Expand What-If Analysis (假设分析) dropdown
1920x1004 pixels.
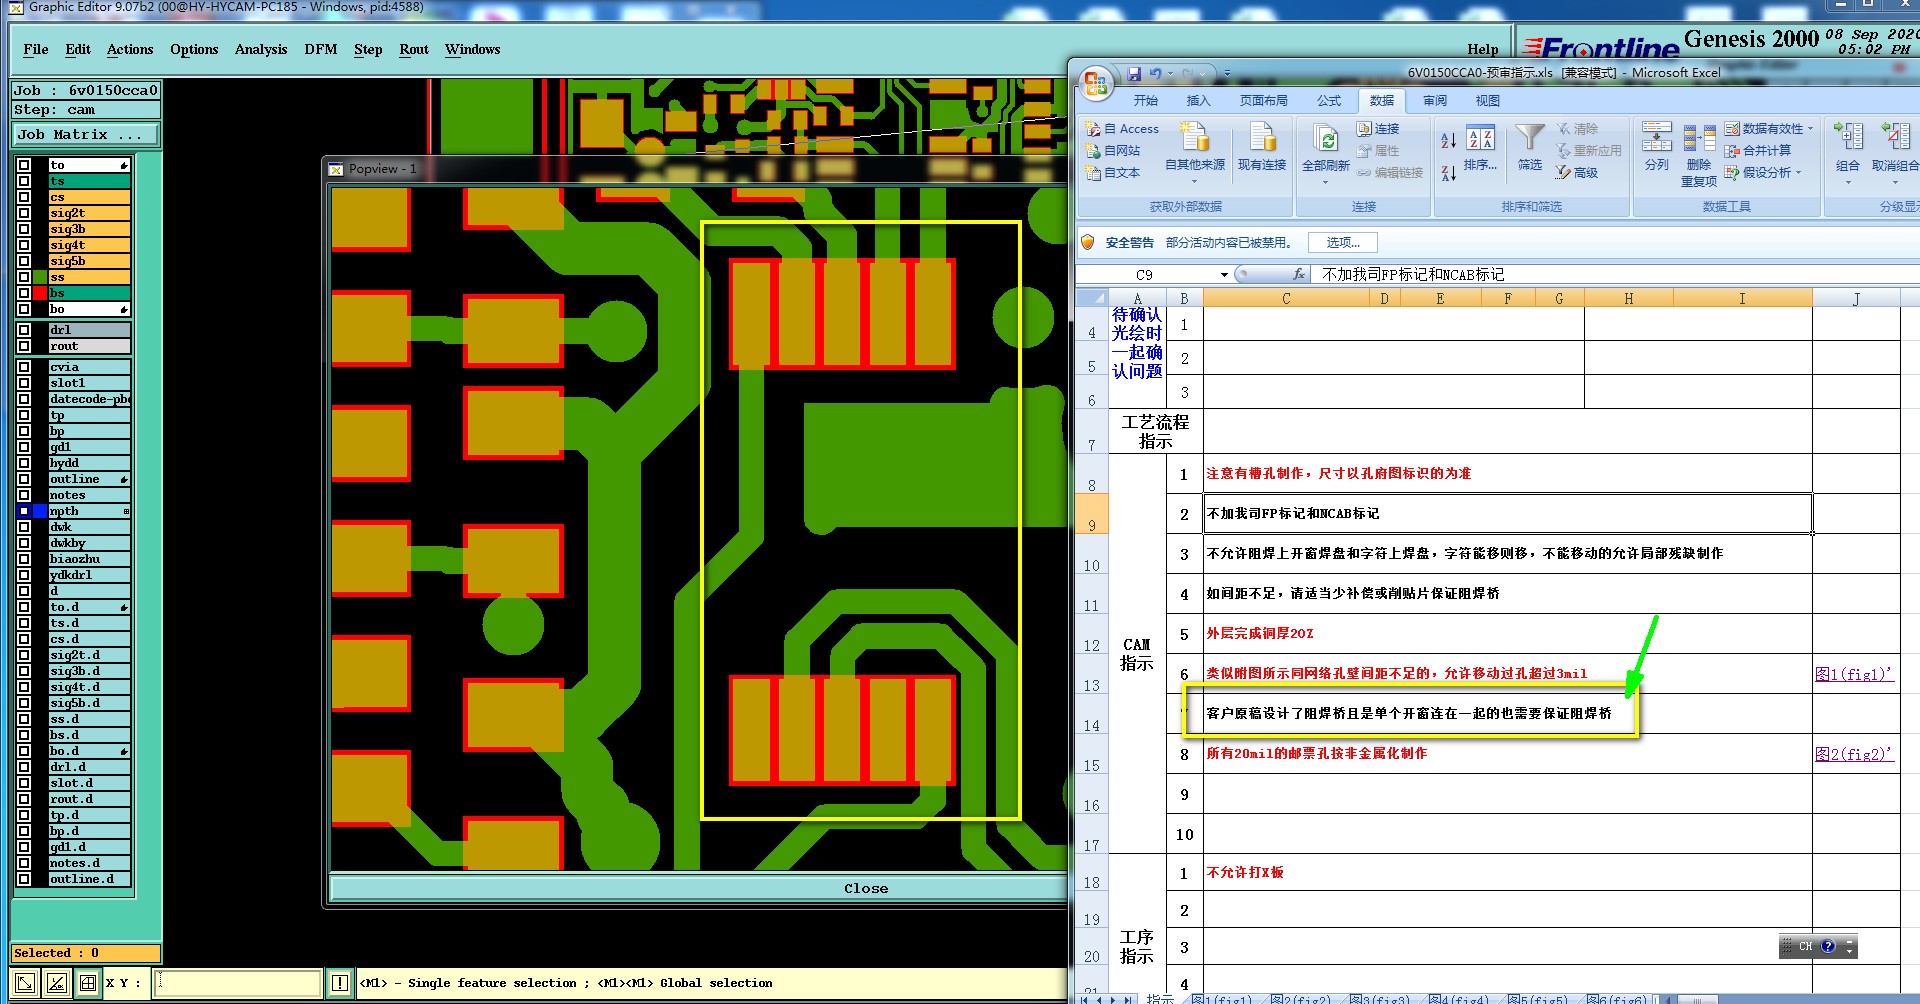[x=1798, y=173]
